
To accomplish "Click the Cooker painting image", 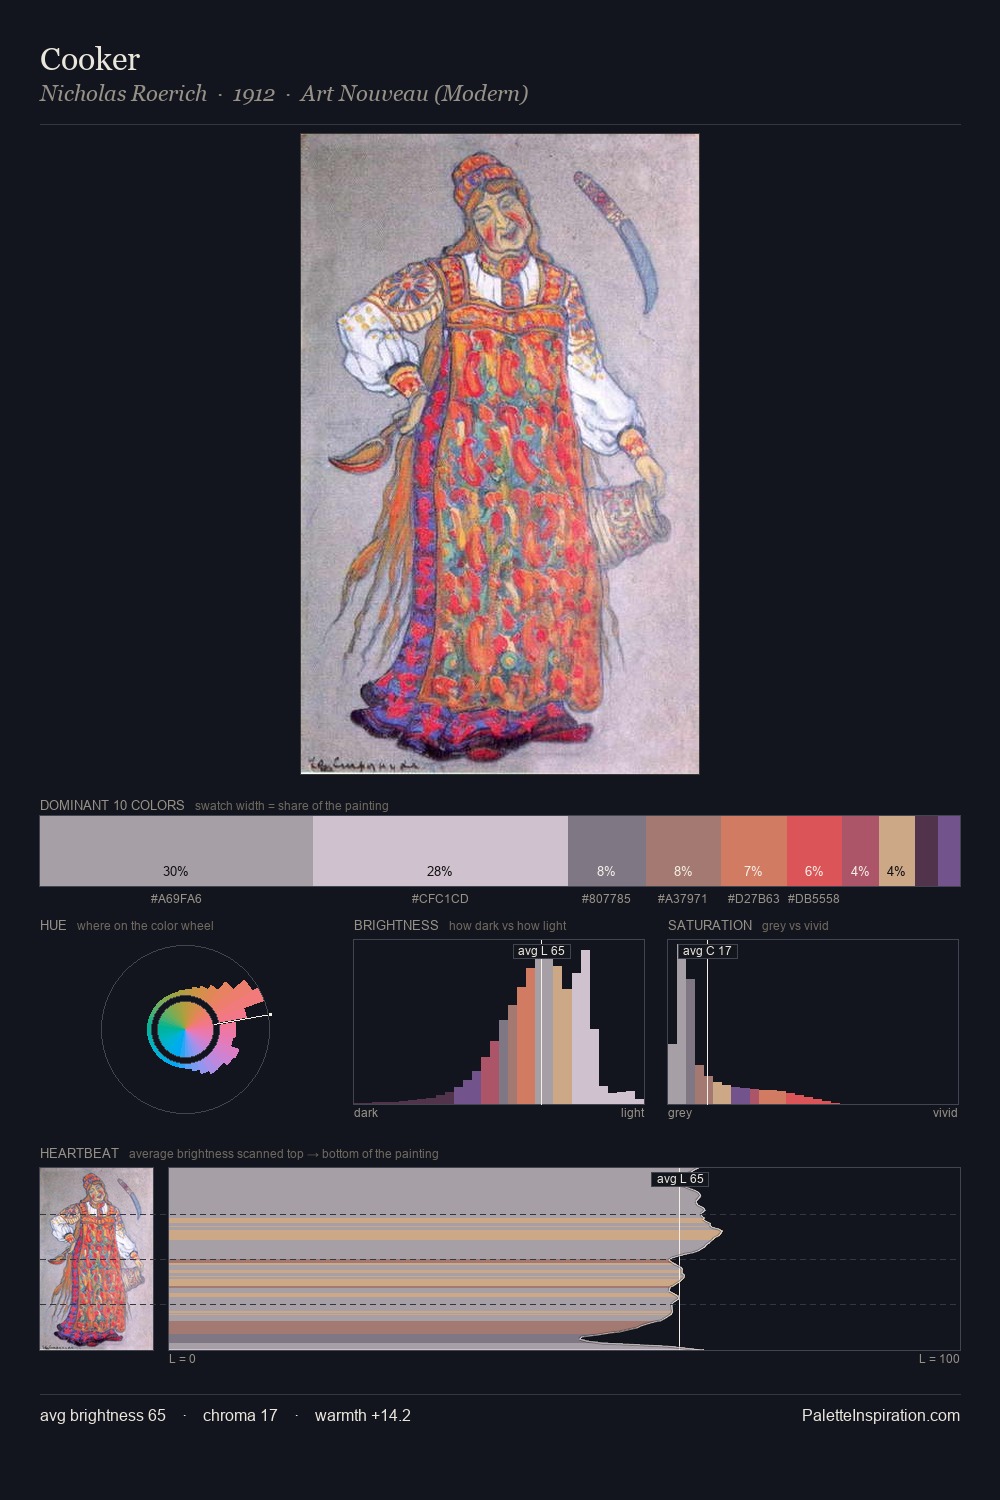I will (x=500, y=454).
